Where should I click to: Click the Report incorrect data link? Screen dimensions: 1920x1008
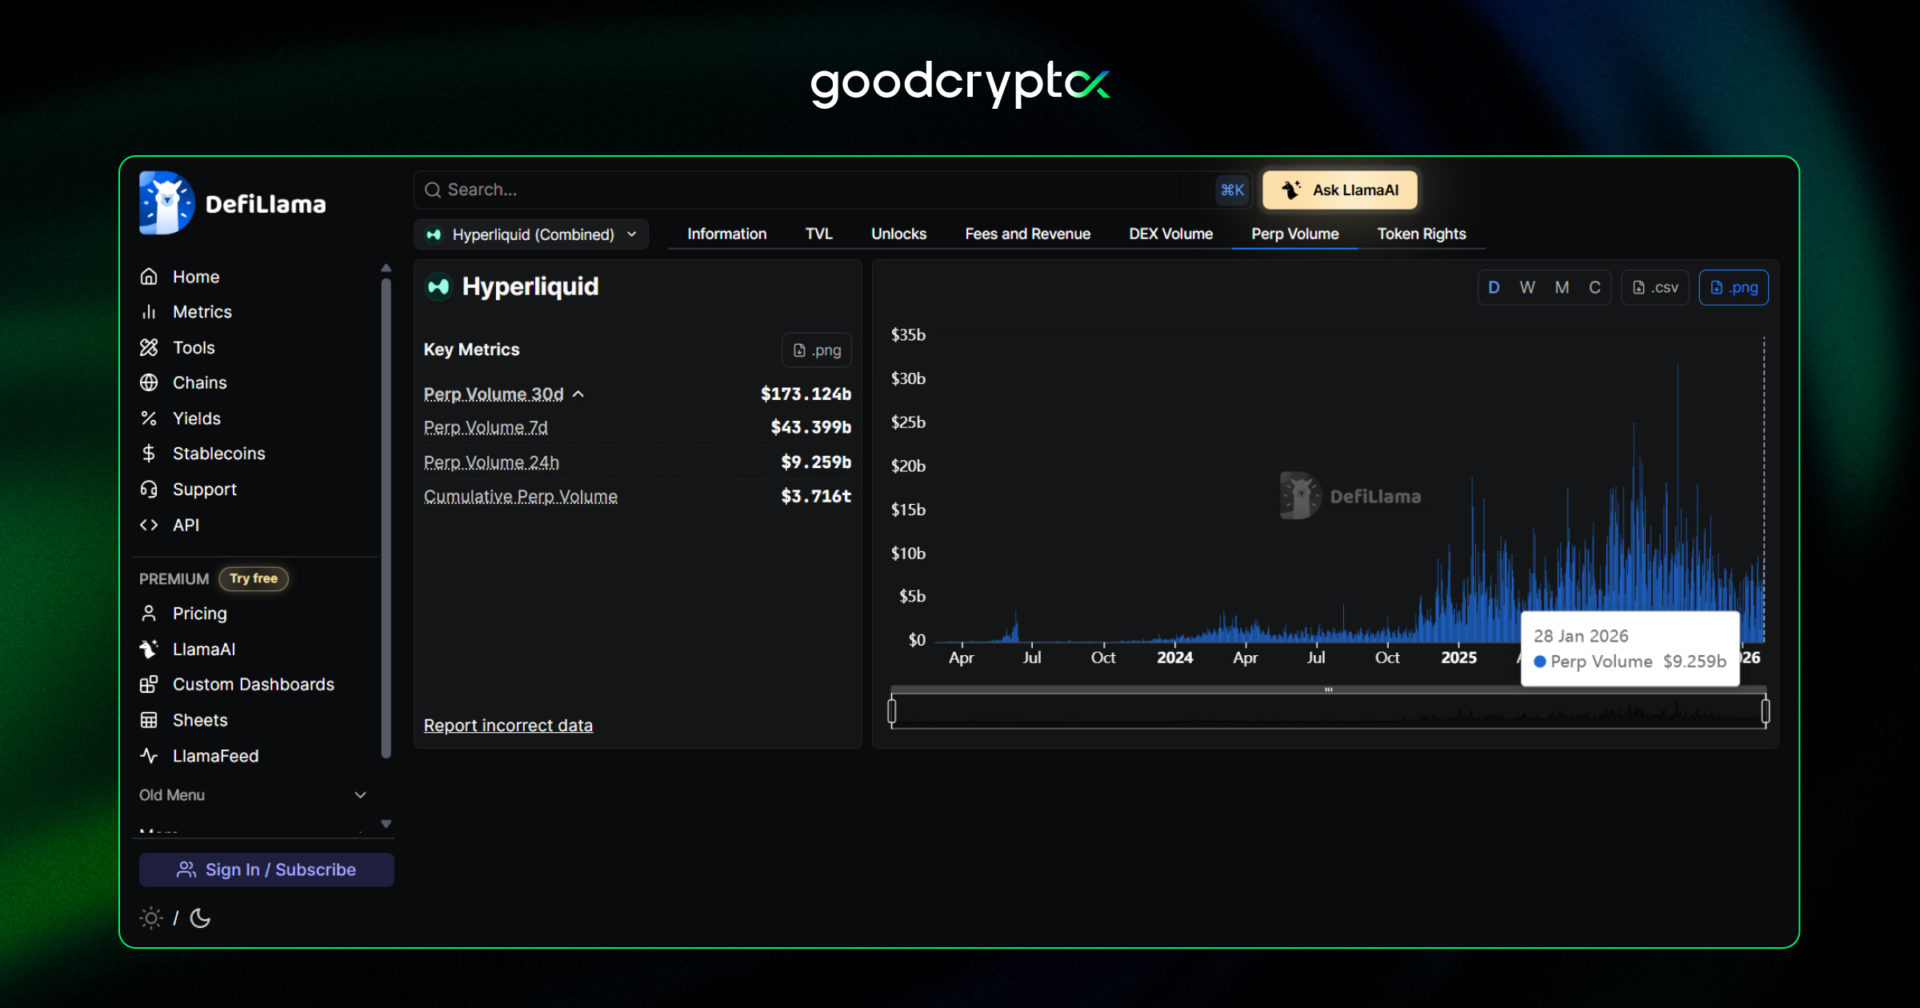point(508,725)
